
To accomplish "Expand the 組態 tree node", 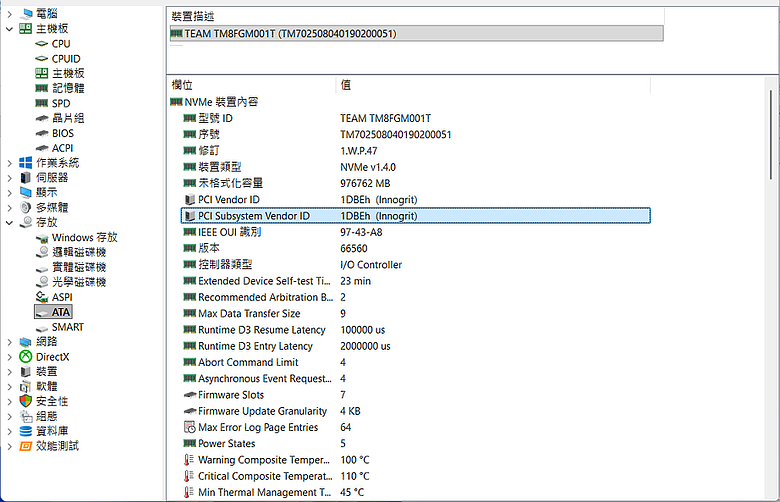I will click(9, 416).
